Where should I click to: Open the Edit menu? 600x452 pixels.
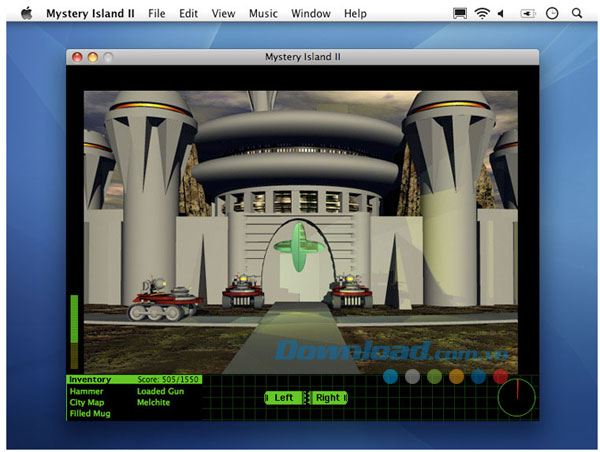click(188, 13)
